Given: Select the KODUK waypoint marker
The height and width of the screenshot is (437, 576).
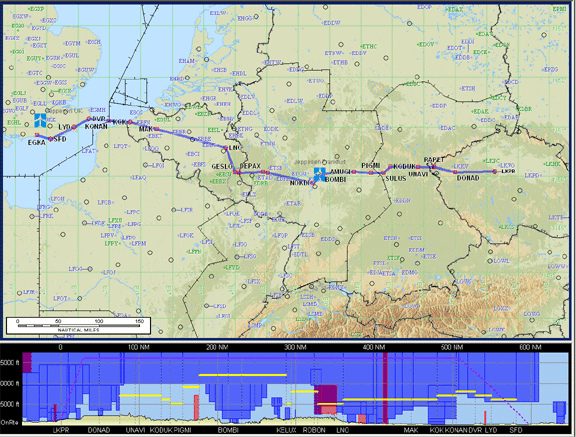Looking at the screenshot, I should point(390,166).
